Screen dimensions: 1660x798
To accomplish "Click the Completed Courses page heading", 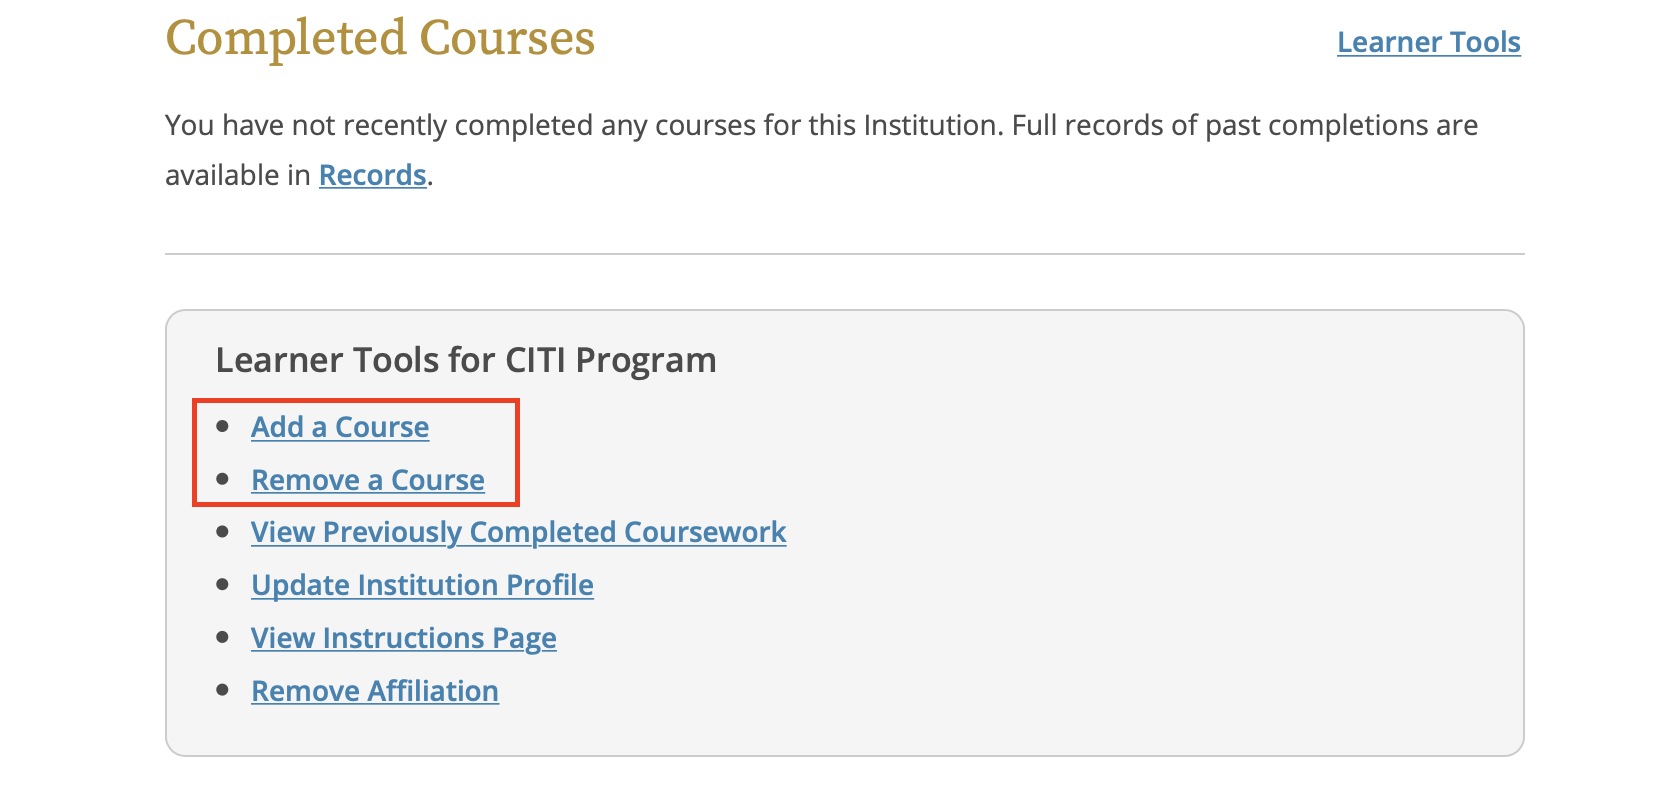I will point(380,38).
